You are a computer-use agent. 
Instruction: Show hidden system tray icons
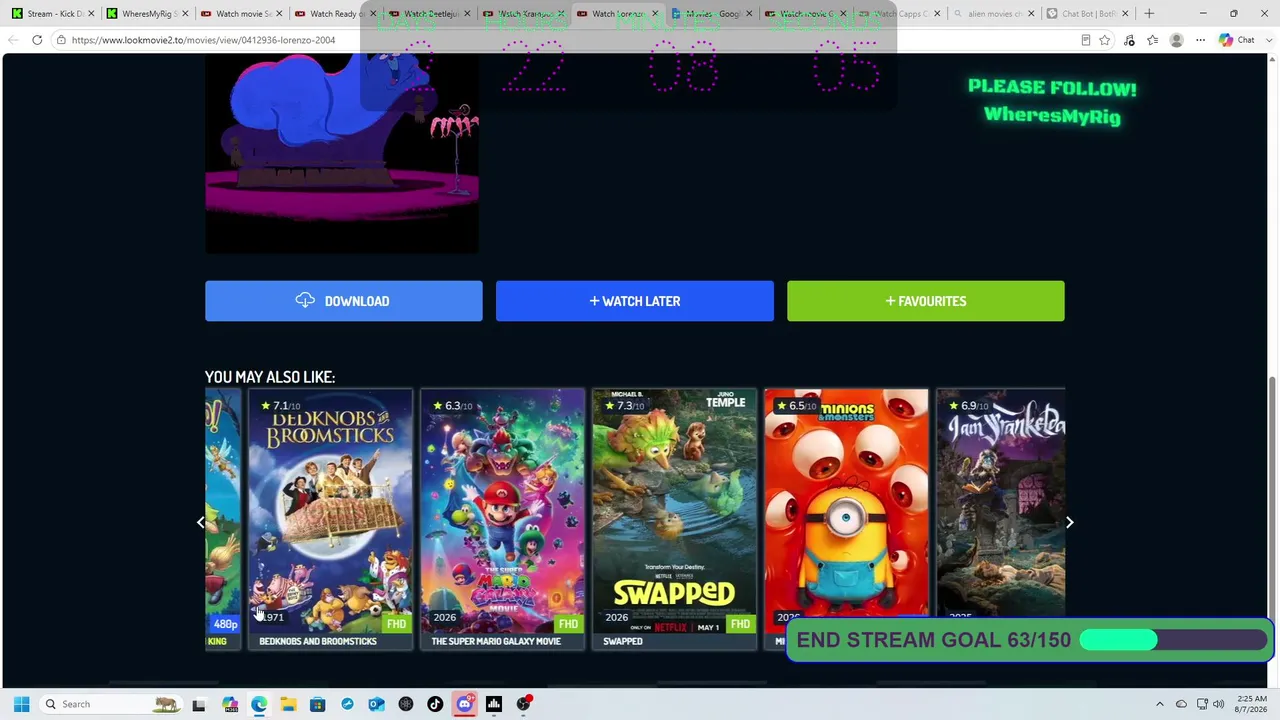(x=1160, y=704)
